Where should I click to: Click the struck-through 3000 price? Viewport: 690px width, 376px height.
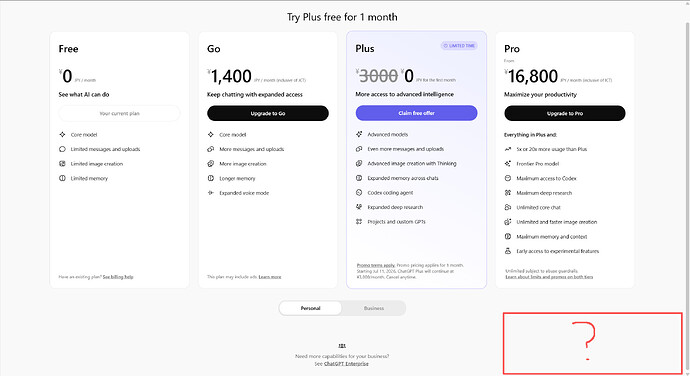click(x=378, y=76)
